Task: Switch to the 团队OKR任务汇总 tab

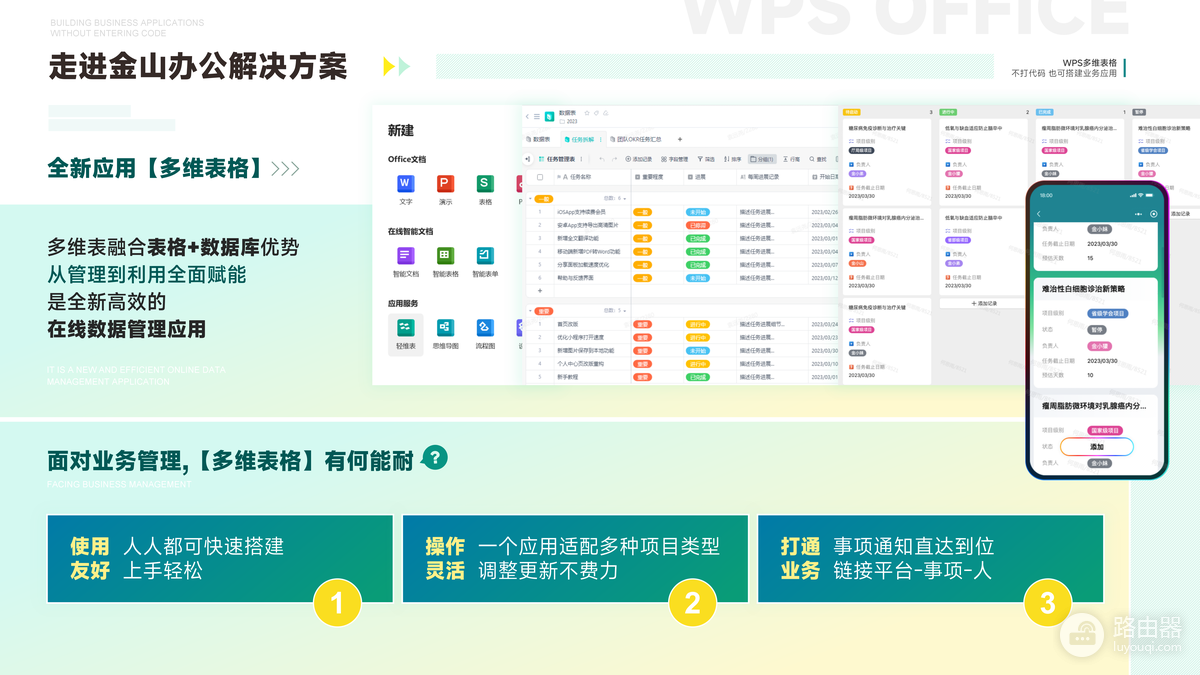Action: pyautogui.click(x=637, y=139)
